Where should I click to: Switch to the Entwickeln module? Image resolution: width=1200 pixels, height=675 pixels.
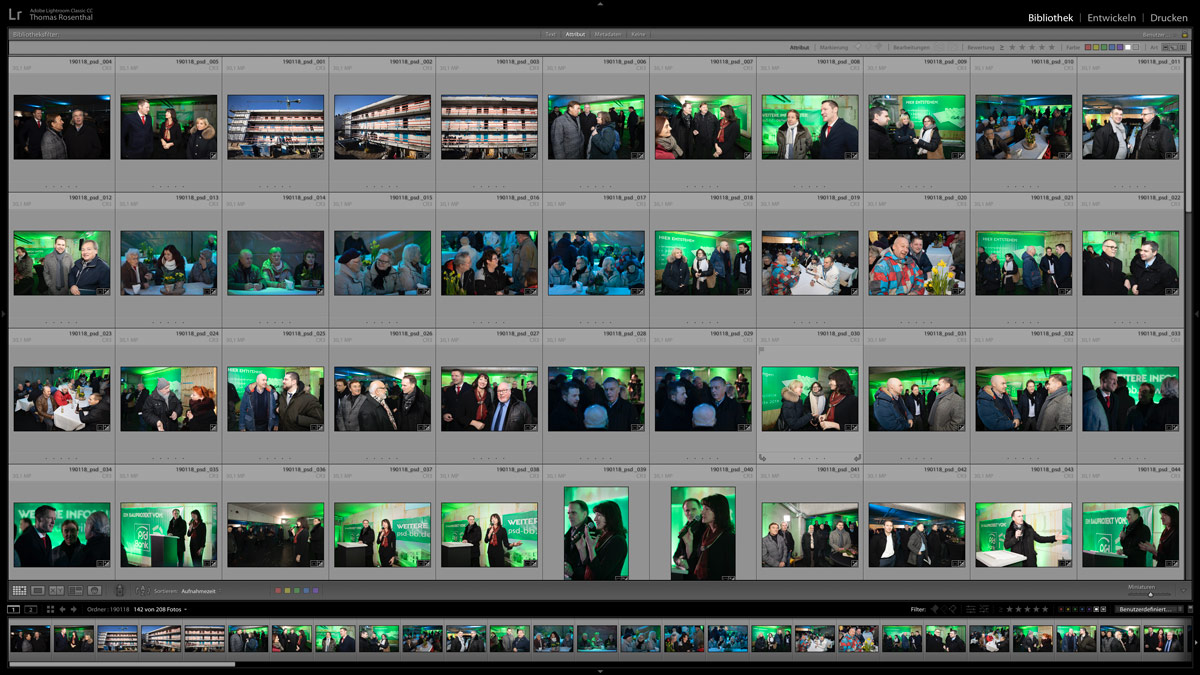pyautogui.click(x=1111, y=18)
